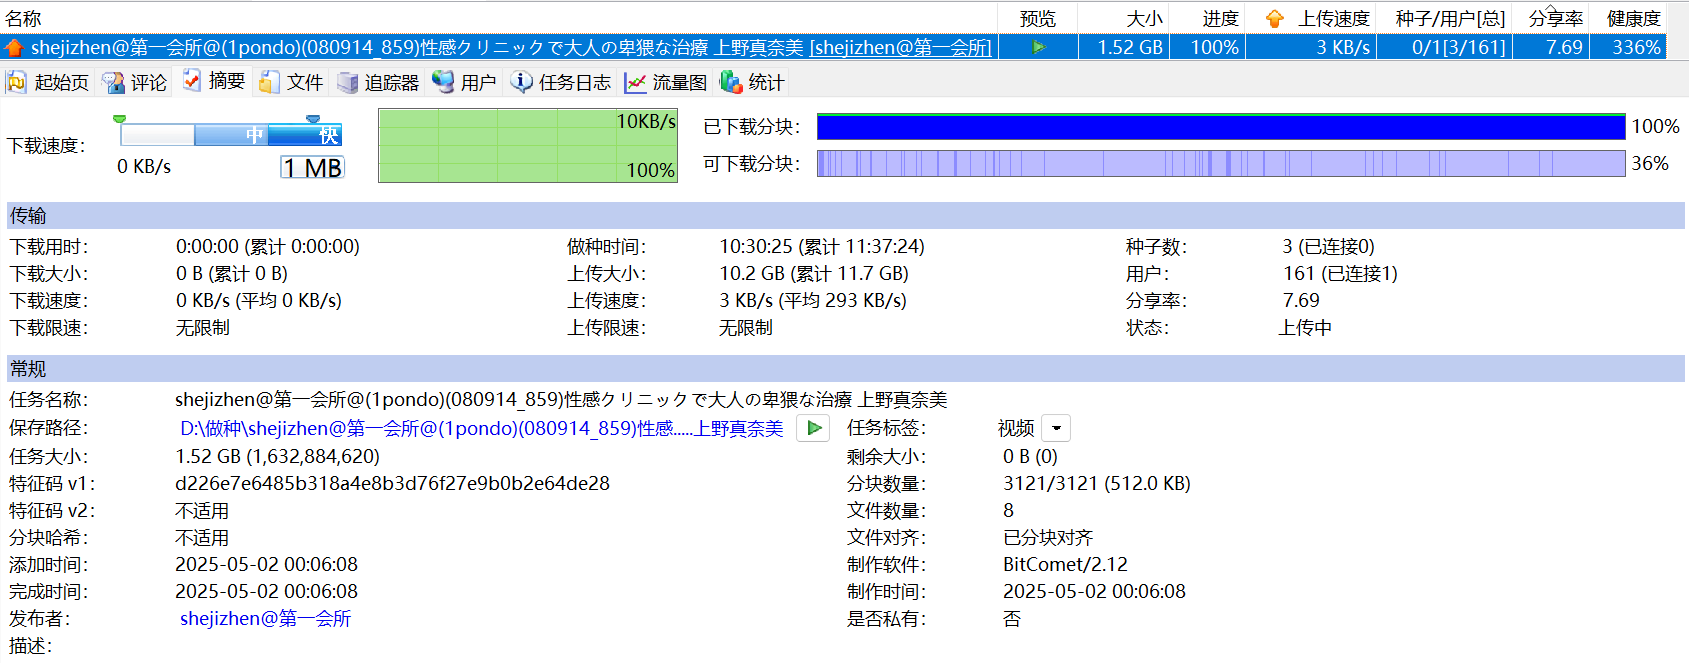Screen dimensions: 1689x663
Task: Click the Start Page (起始页) tab icon
Action: (x=17, y=82)
